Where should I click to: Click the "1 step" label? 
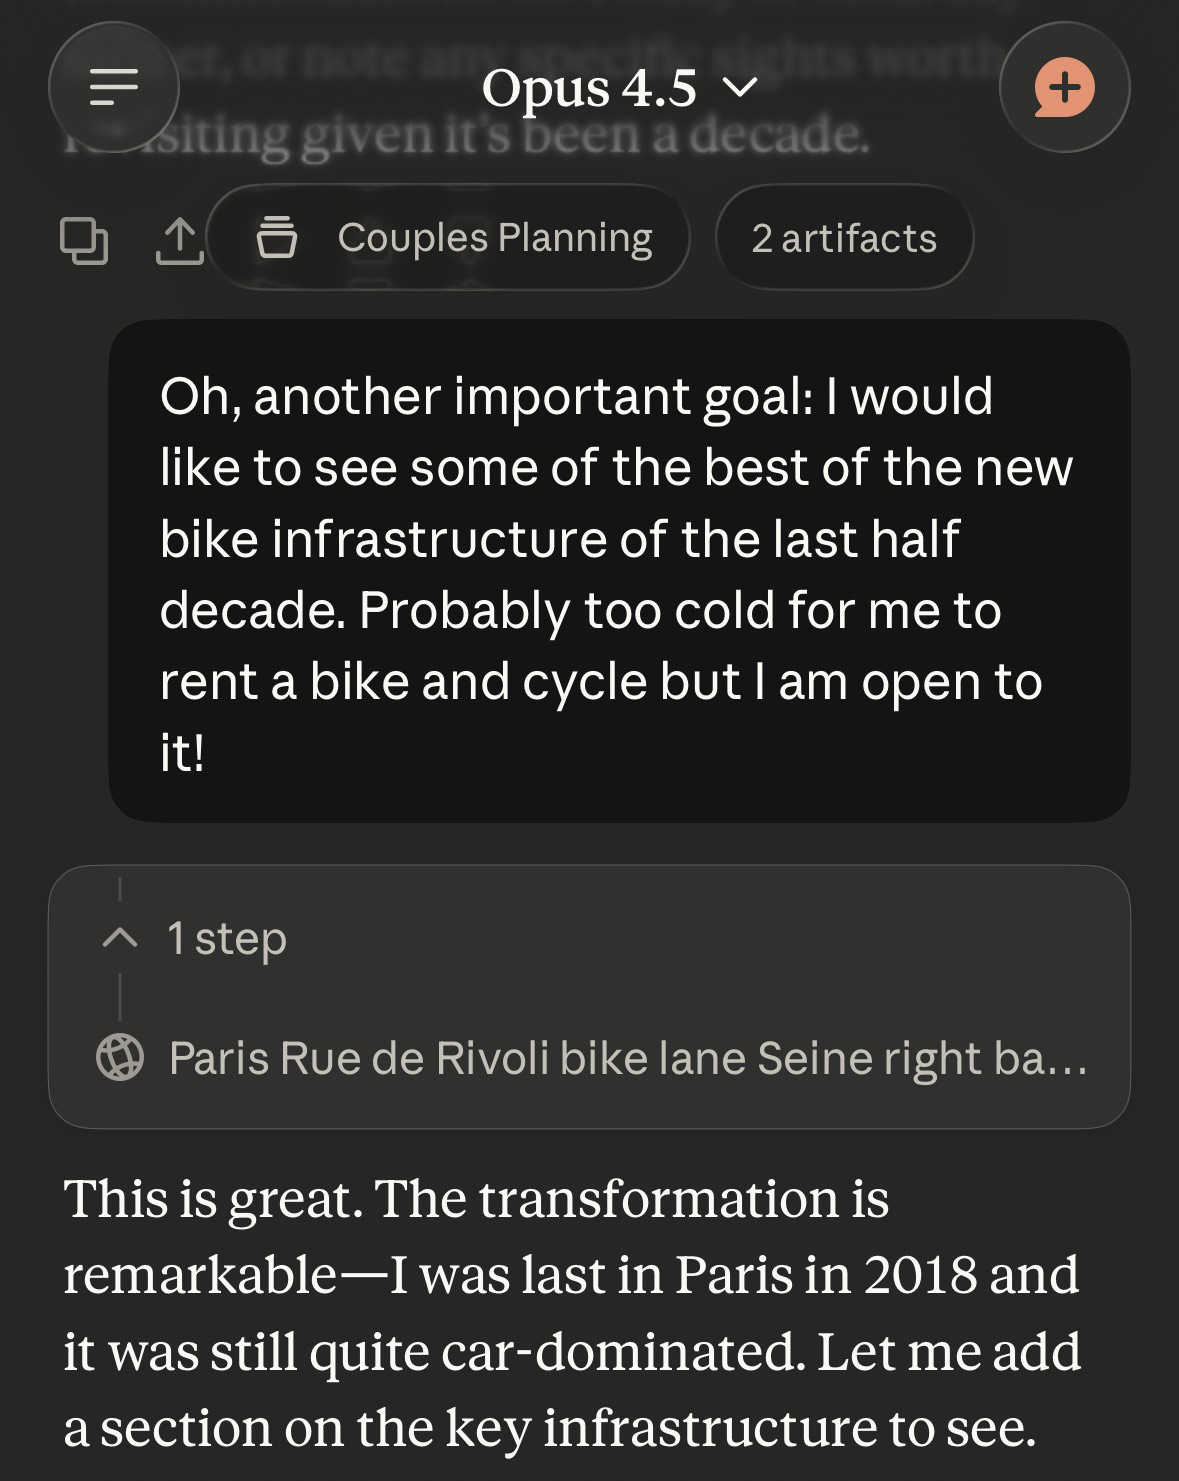[227, 938]
